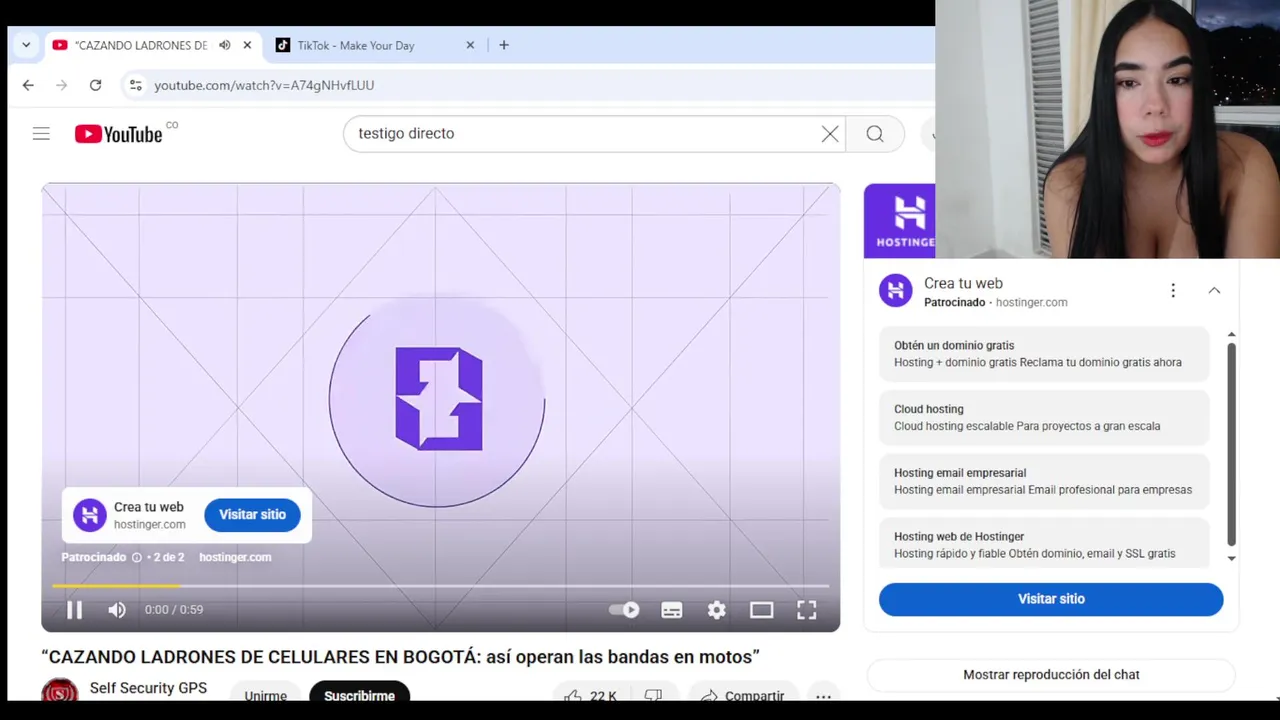The height and width of the screenshot is (720, 1280).
Task: Open Hostinger round avatar in sidebar ad
Action: coord(896,291)
